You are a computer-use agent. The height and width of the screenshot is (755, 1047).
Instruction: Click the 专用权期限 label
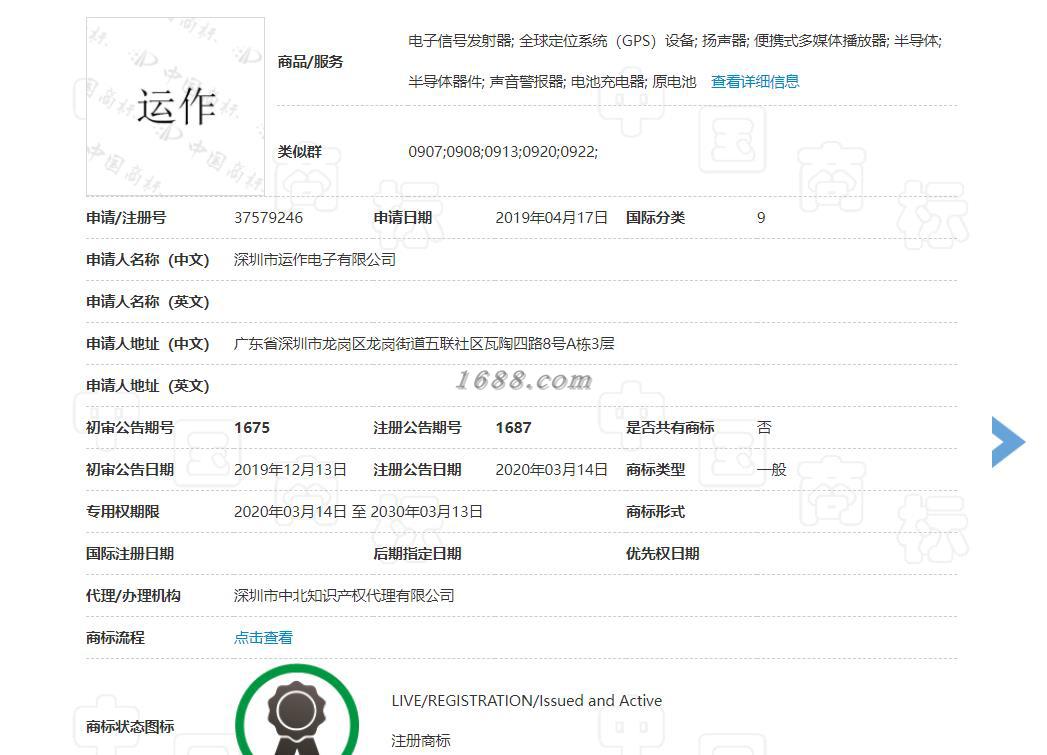tap(122, 512)
